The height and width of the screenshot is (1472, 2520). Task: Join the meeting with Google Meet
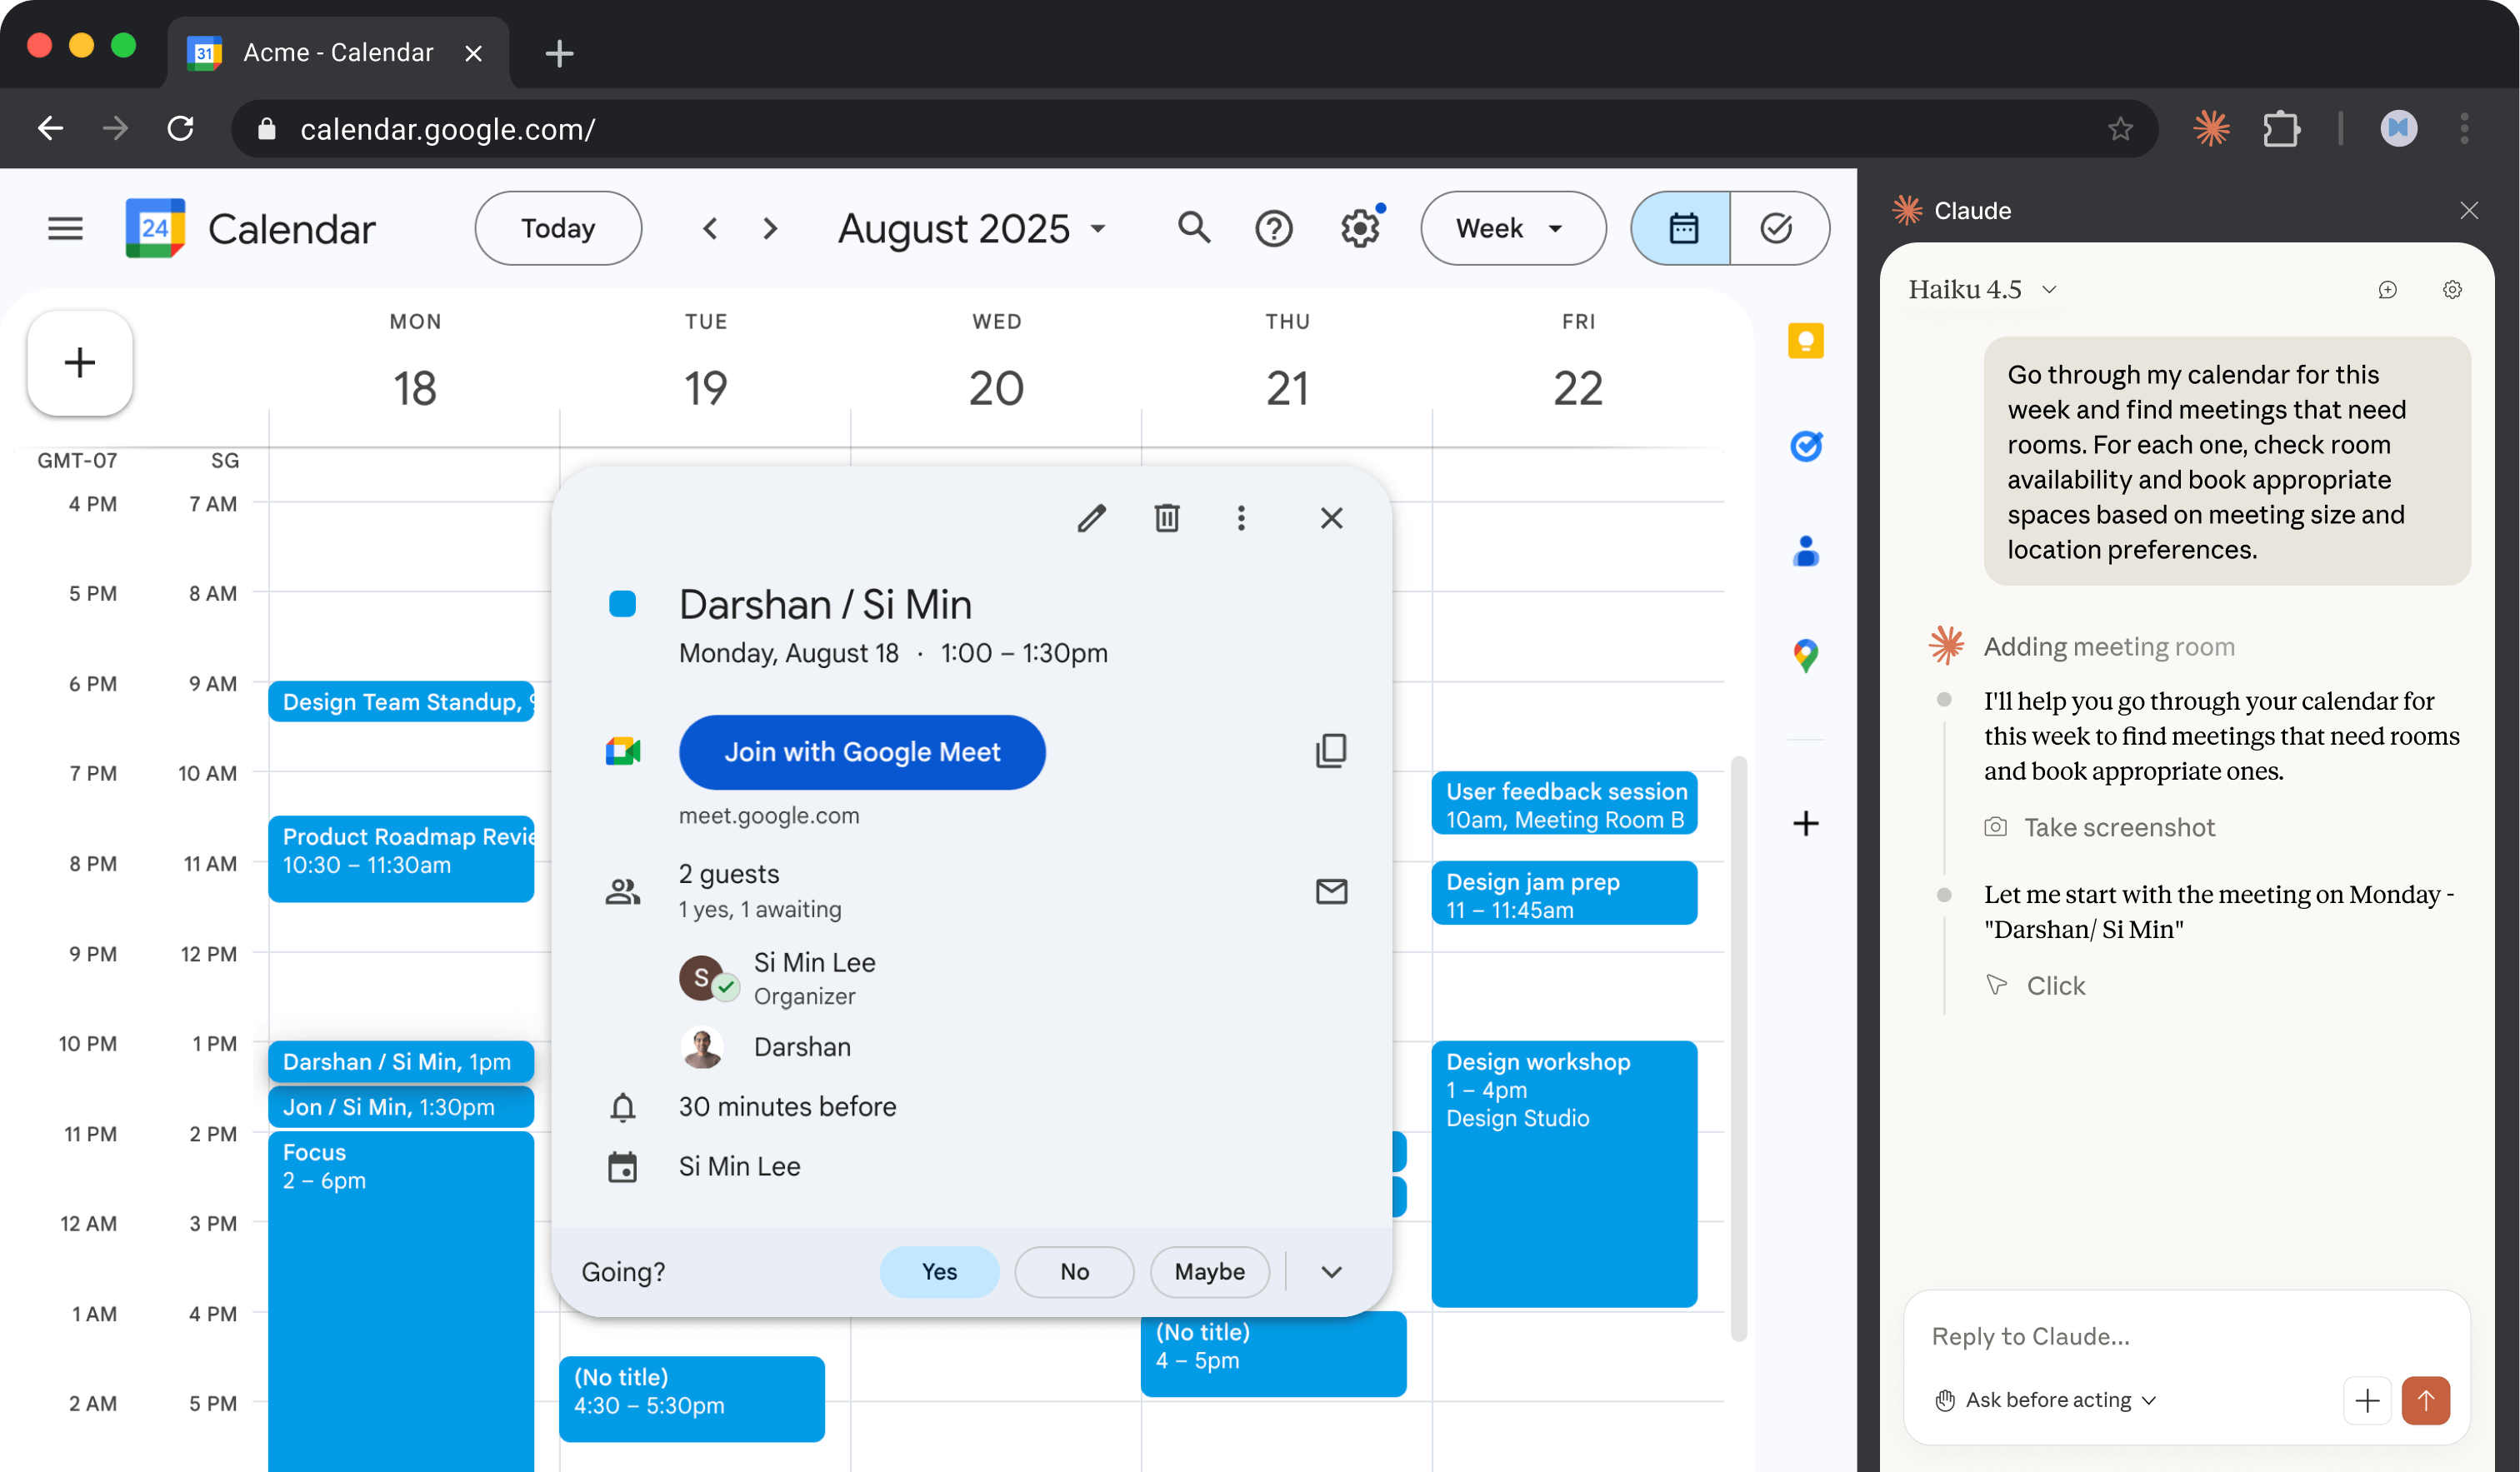[862, 752]
